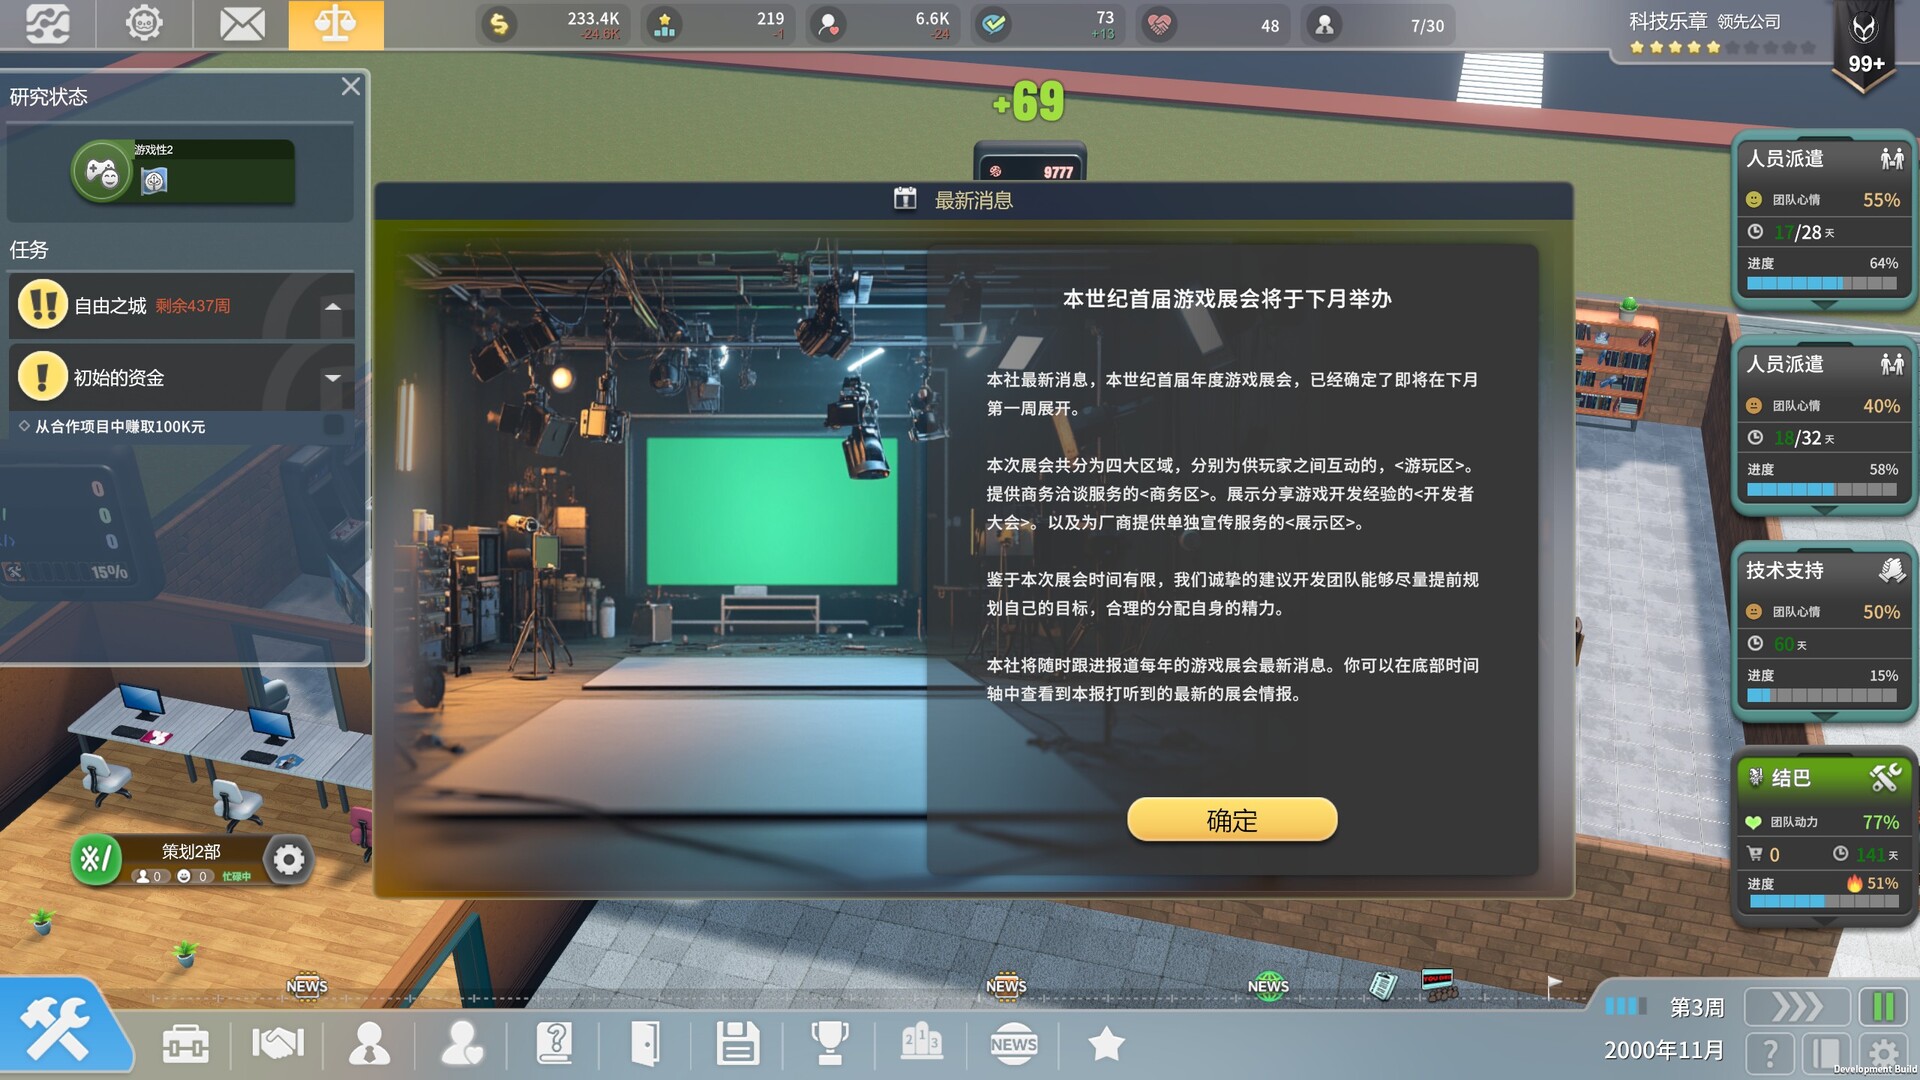Collapse the 自由之城 task entry
Screen dimensions: 1920x1080
point(333,305)
